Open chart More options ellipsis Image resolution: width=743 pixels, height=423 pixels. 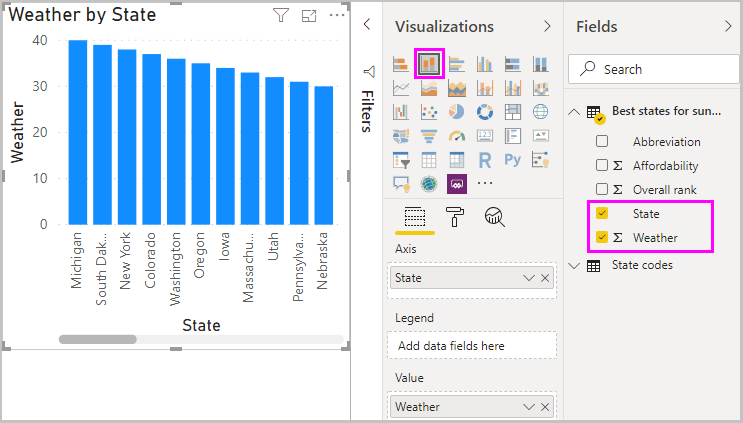pos(337,15)
